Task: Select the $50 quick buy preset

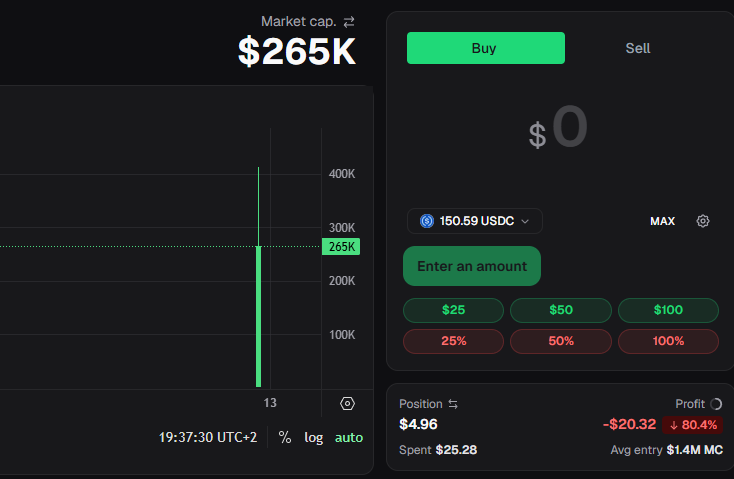Action: pos(561,310)
